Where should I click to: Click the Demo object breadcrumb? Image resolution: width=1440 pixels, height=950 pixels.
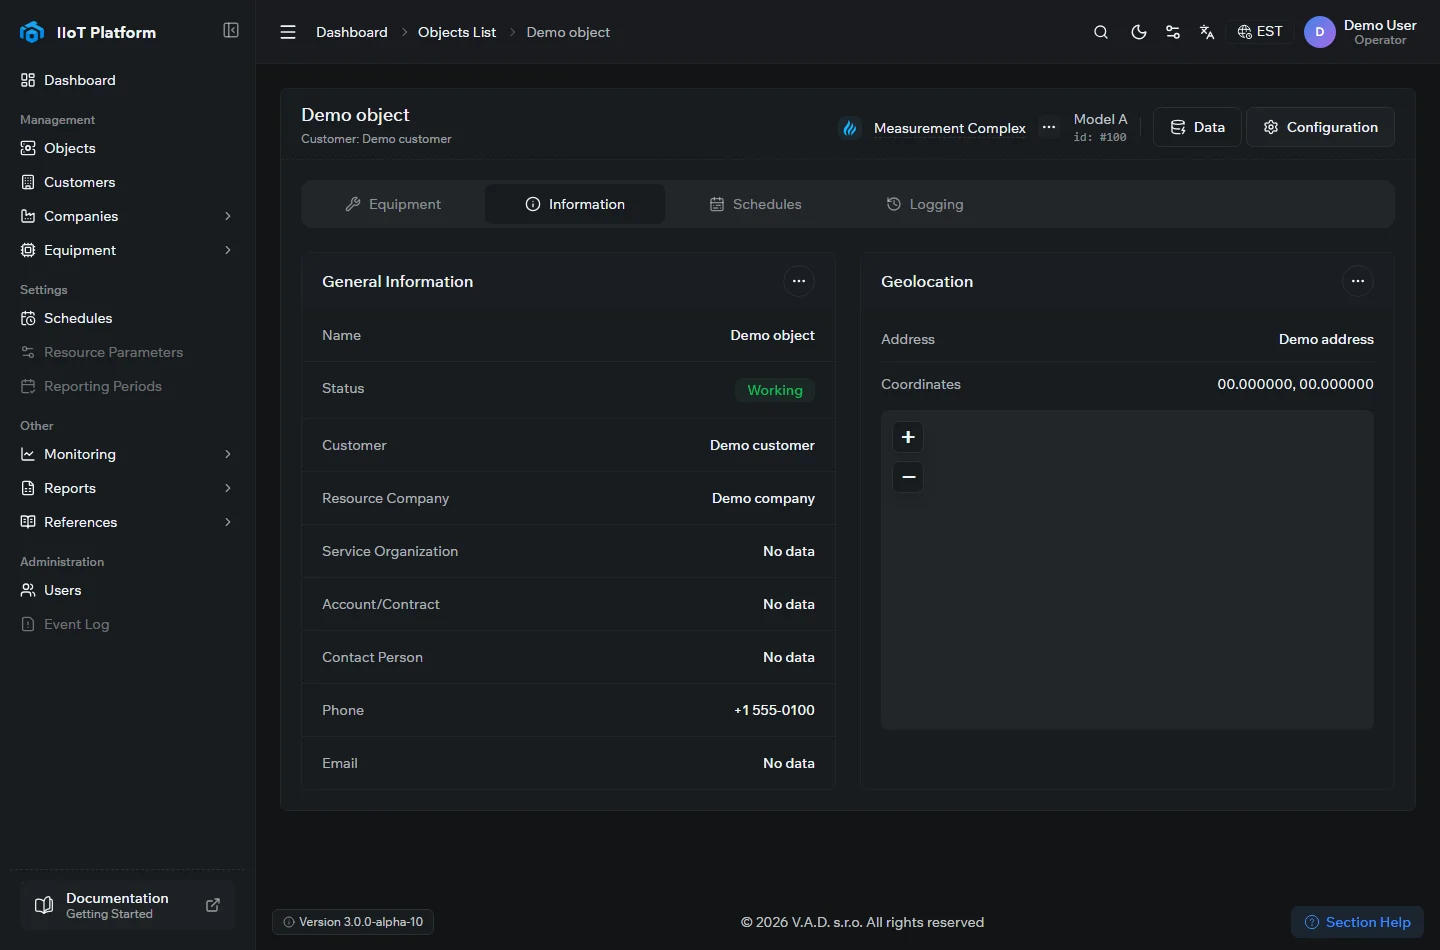point(568,32)
